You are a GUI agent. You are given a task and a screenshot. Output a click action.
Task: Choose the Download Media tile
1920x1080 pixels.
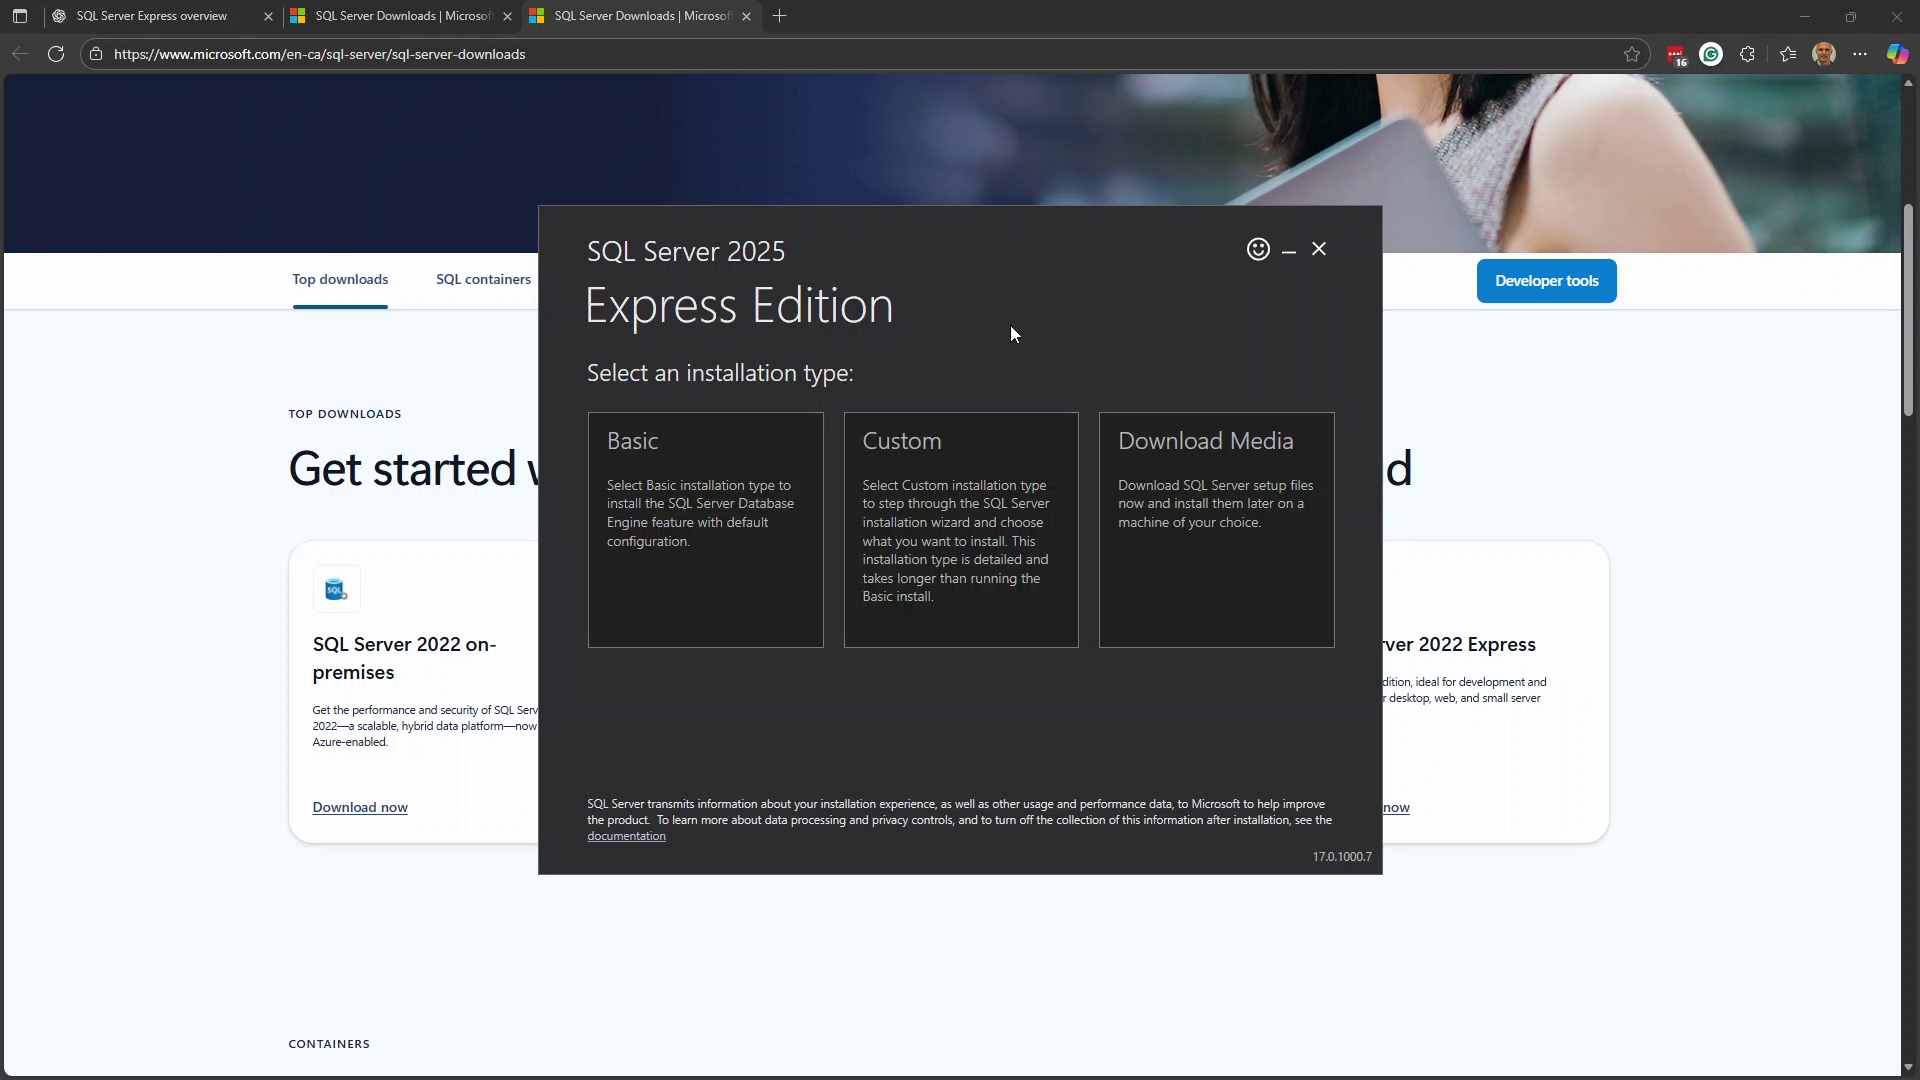pyautogui.click(x=1216, y=529)
